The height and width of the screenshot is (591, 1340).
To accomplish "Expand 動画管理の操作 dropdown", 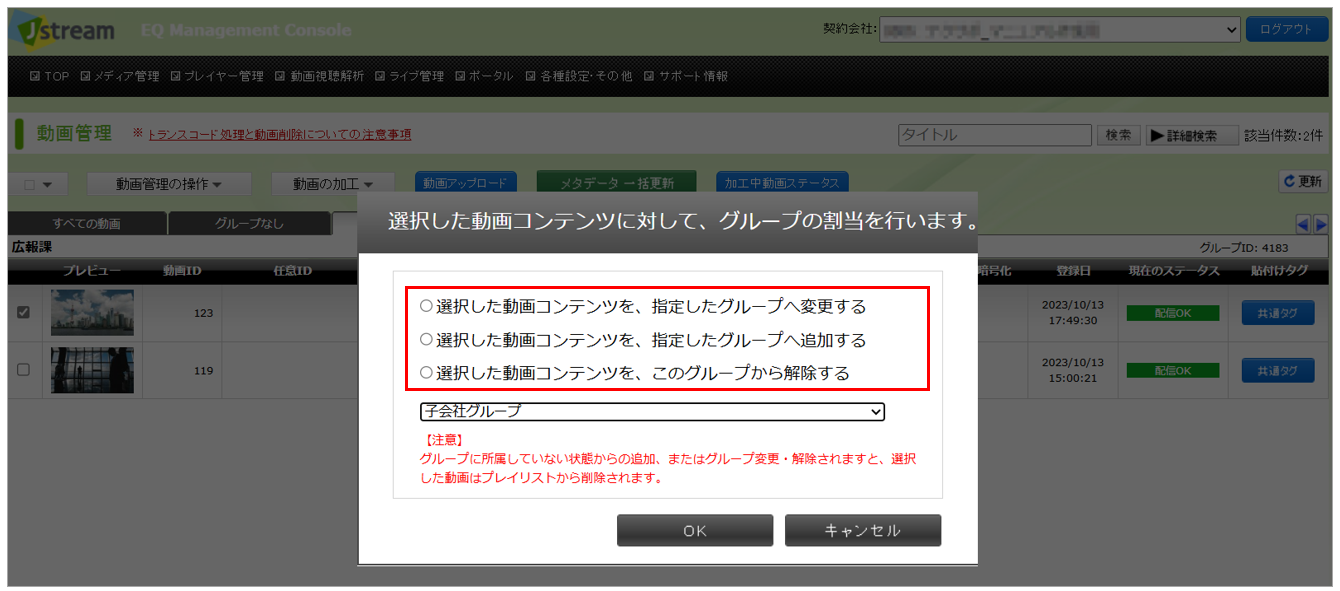I will [x=168, y=184].
